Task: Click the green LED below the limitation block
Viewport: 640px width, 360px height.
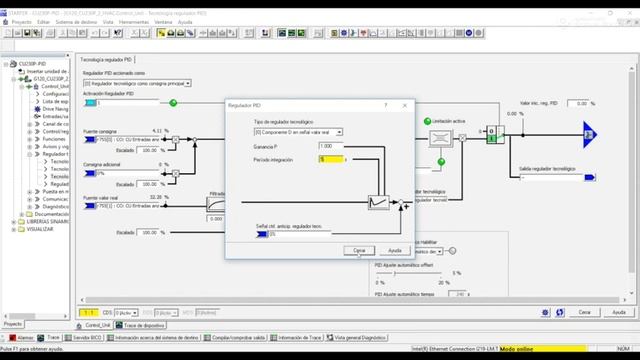Action: (441, 162)
